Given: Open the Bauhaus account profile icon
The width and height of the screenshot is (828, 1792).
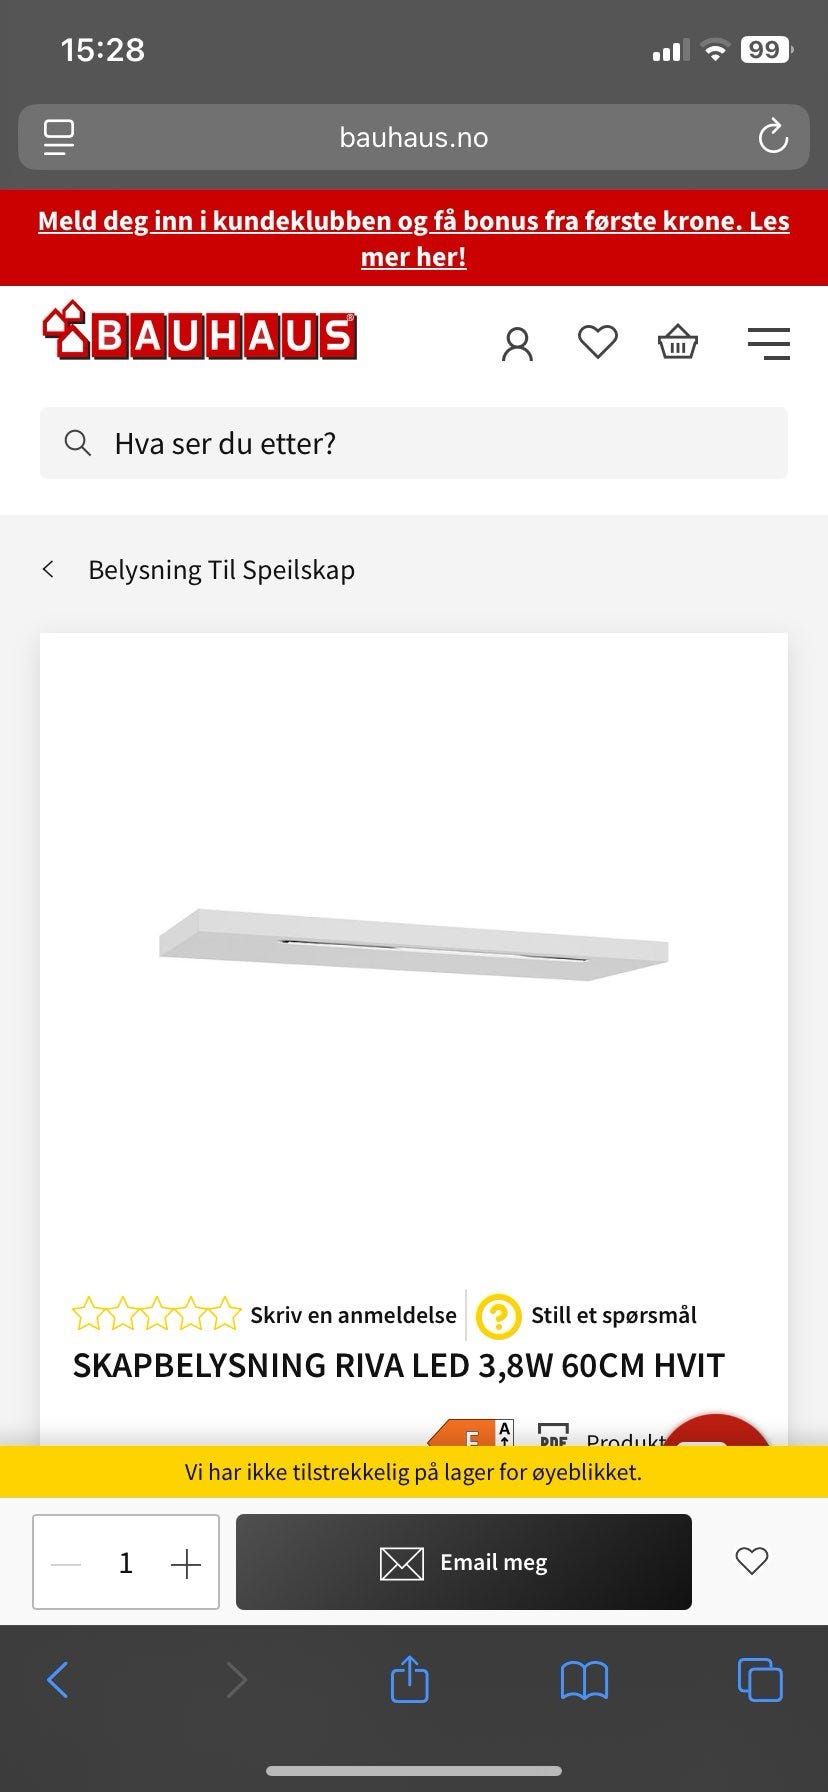Looking at the screenshot, I should [517, 344].
